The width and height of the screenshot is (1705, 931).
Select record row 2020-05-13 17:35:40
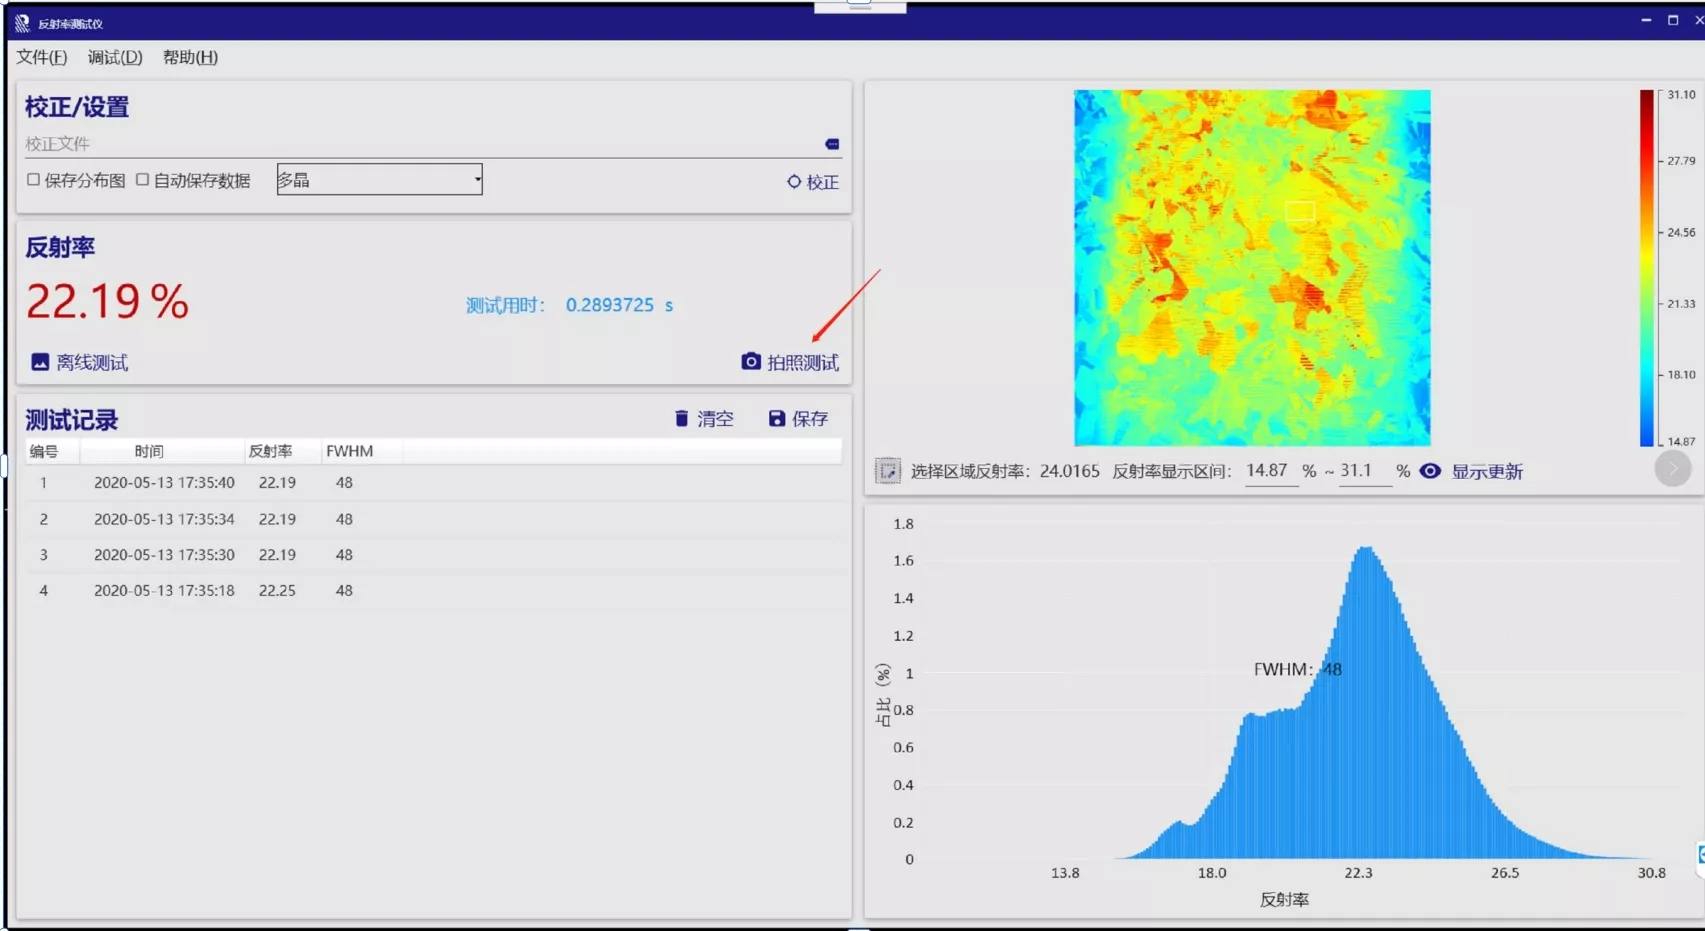(433, 483)
